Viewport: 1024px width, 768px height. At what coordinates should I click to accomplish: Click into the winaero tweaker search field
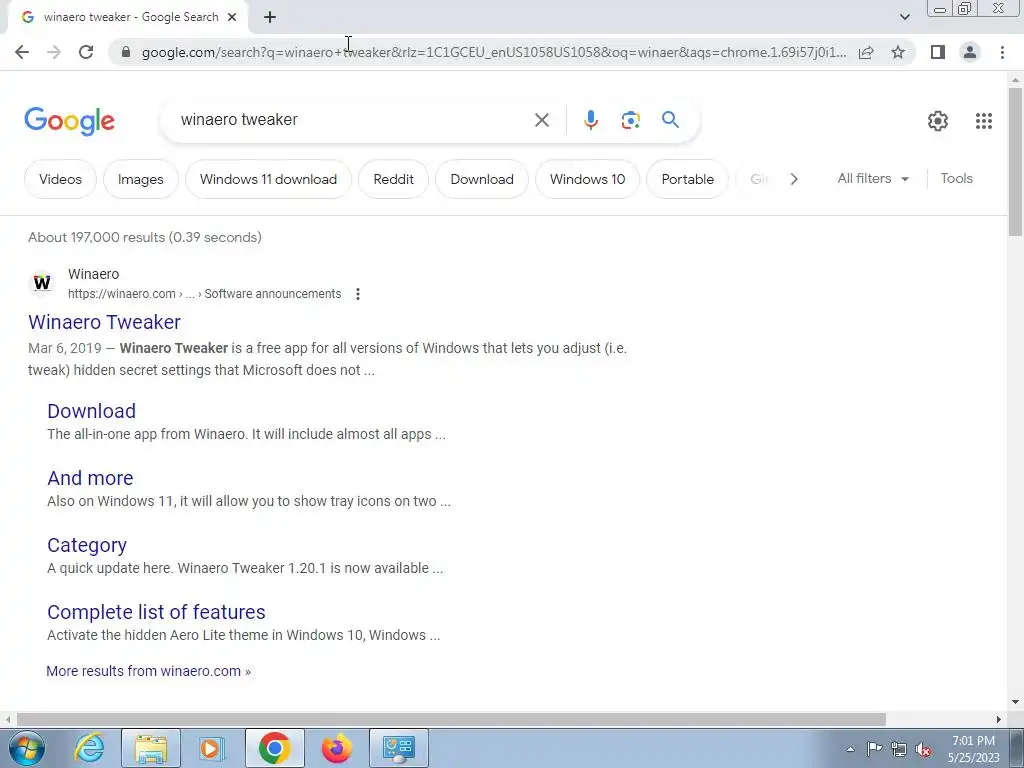point(353,120)
